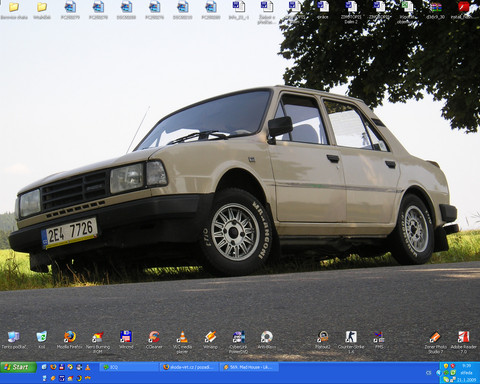Open the Adobe Reader 7.0 shortcut
Image resolution: width=480 pixels, height=384 pixels.
click(463, 342)
